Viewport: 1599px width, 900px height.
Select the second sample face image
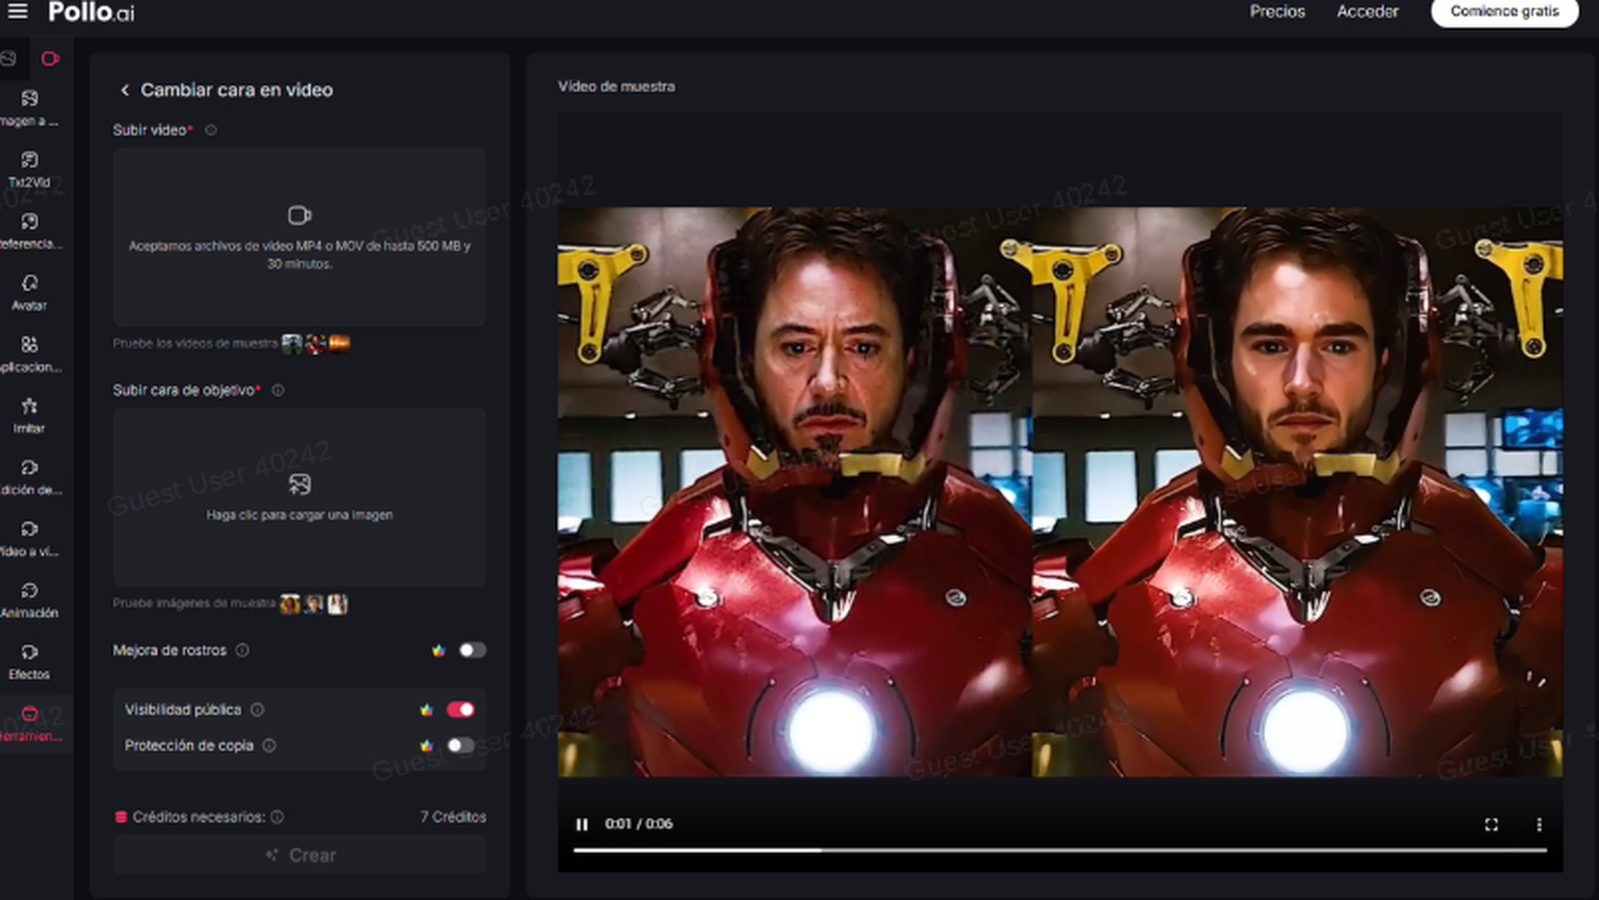click(314, 604)
